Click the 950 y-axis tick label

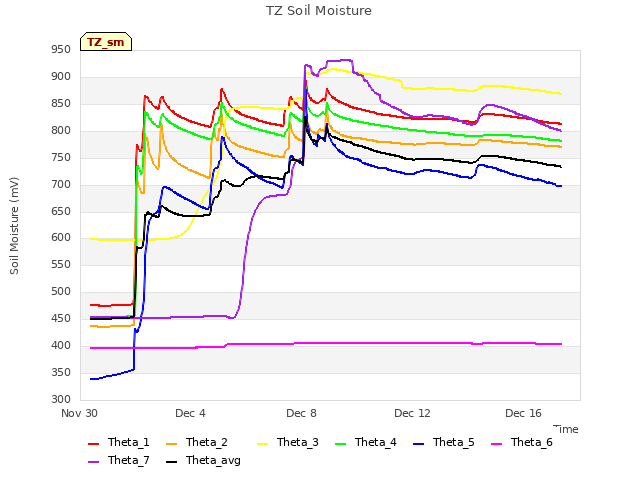tap(61, 50)
